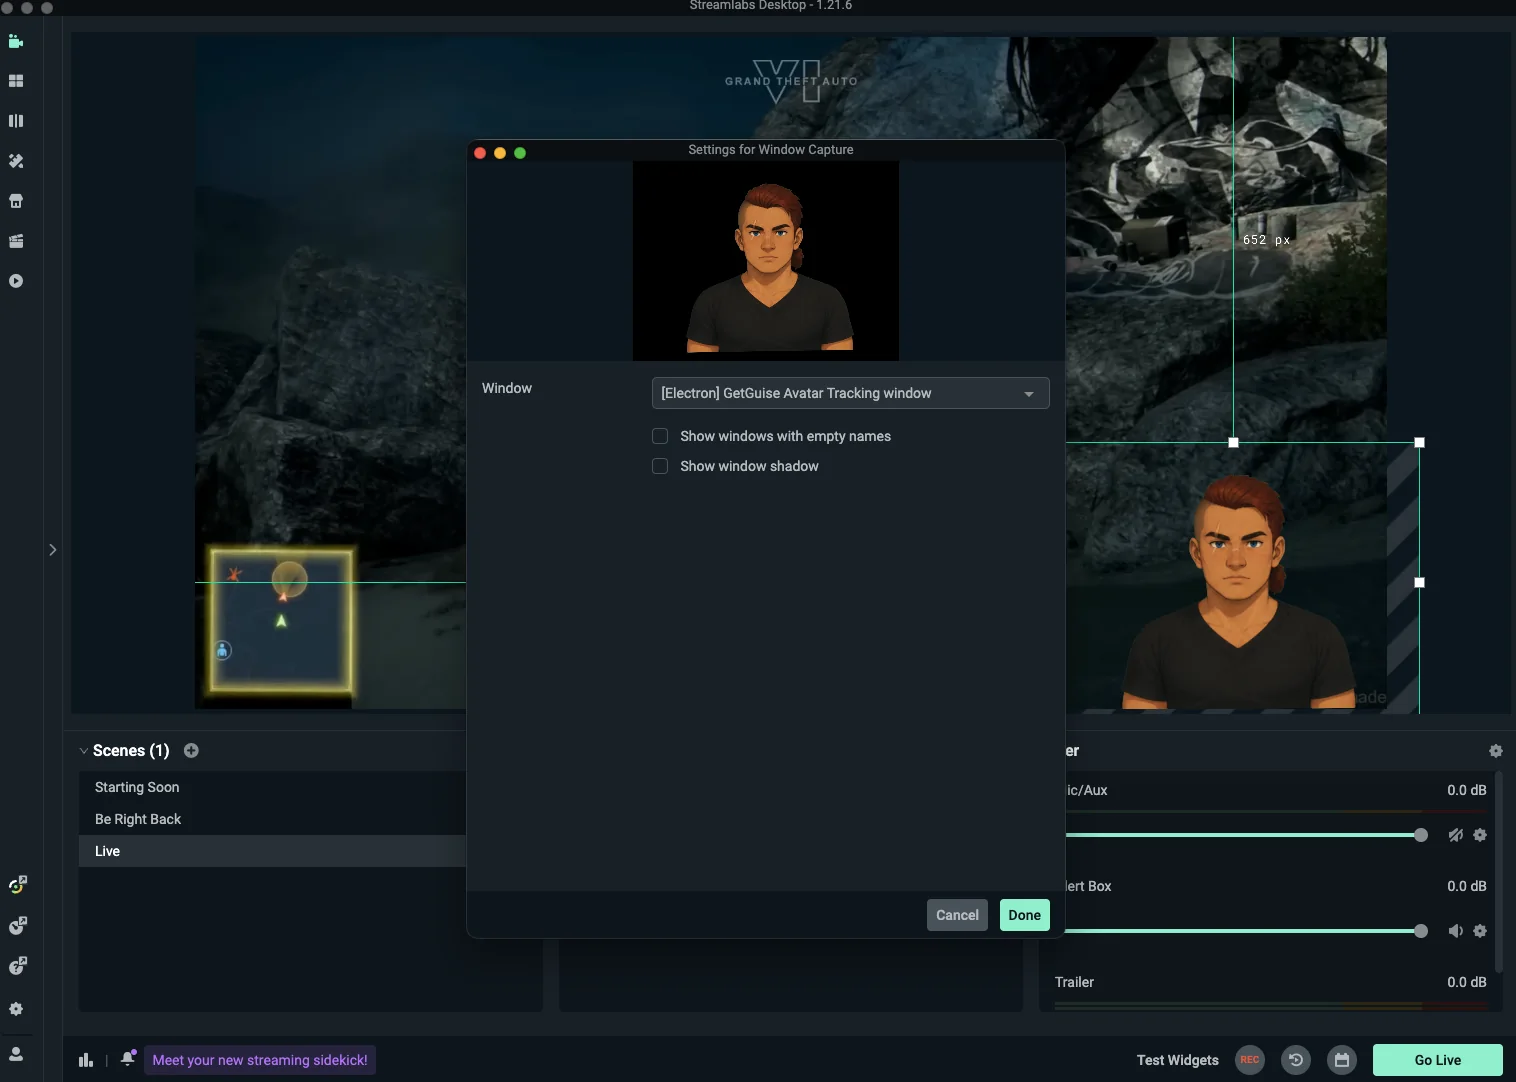The width and height of the screenshot is (1516, 1082).
Task: Click Done in Window Capture settings
Action: click(1024, 915)
